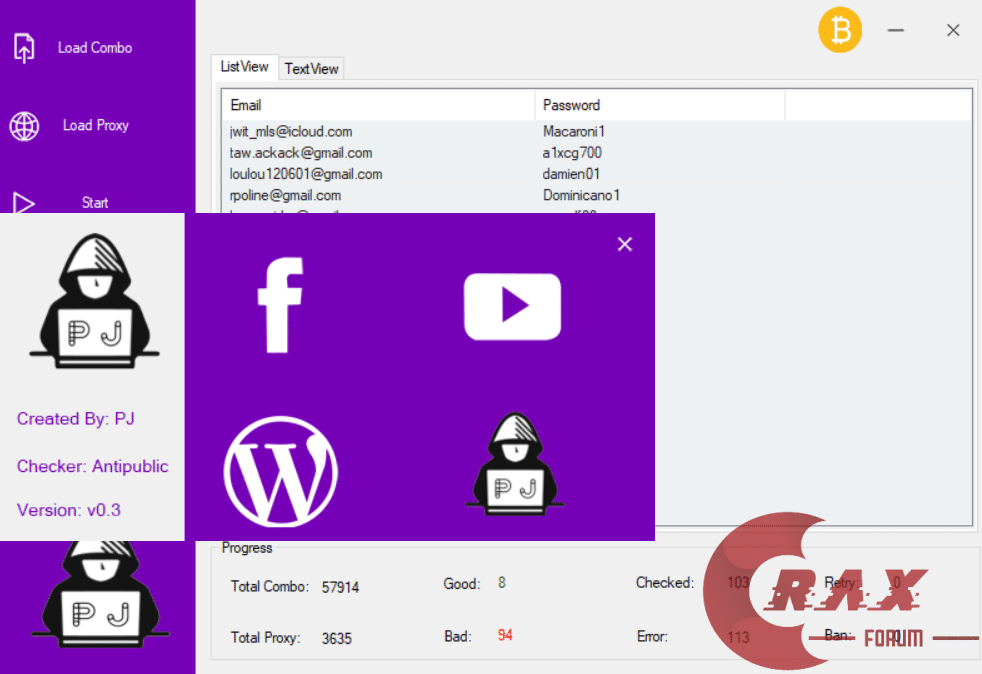Minimize the checker window
The width and height of the screenshot is (982, 674).
896,30
